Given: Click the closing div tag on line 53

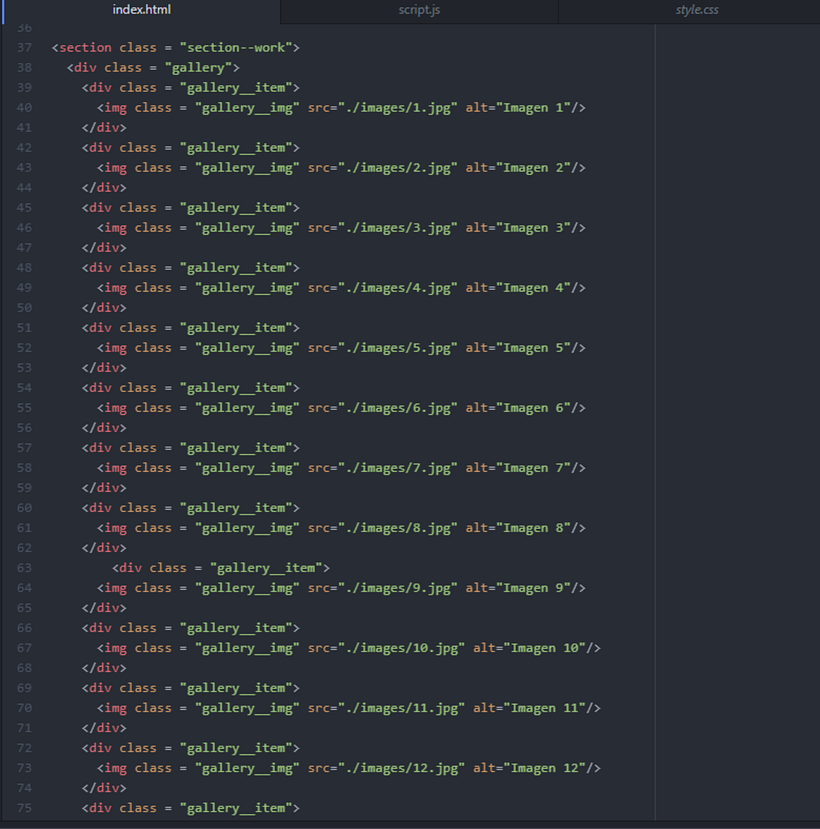Looking at the screenshot, I should click(104, 367).
